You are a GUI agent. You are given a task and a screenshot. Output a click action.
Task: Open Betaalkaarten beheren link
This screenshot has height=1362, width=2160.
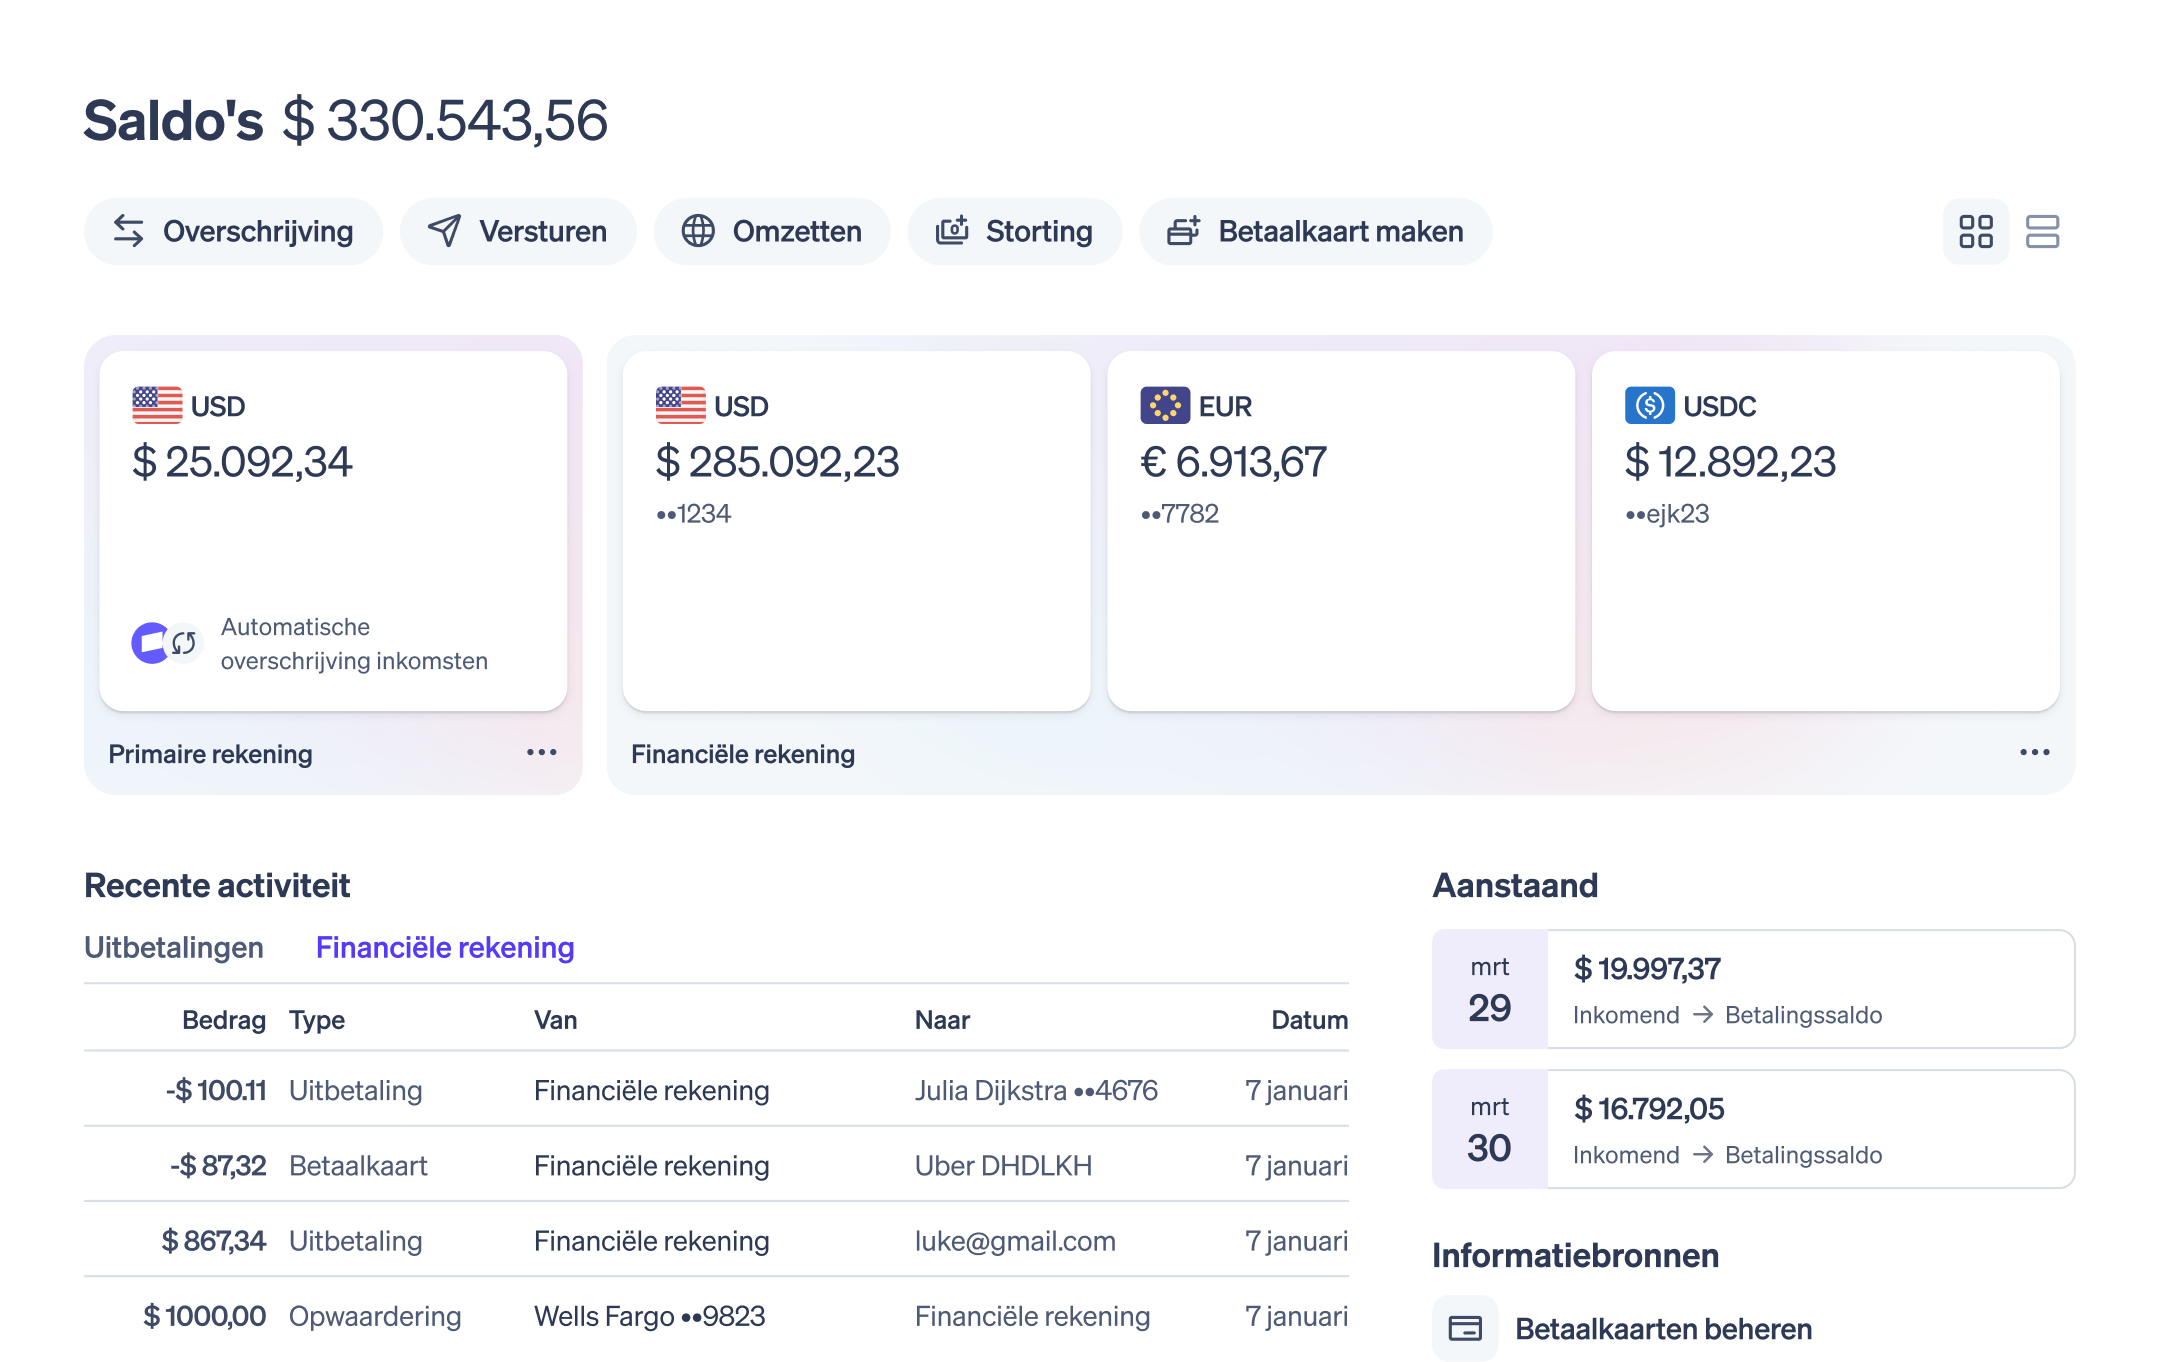pos(1663,1329)
